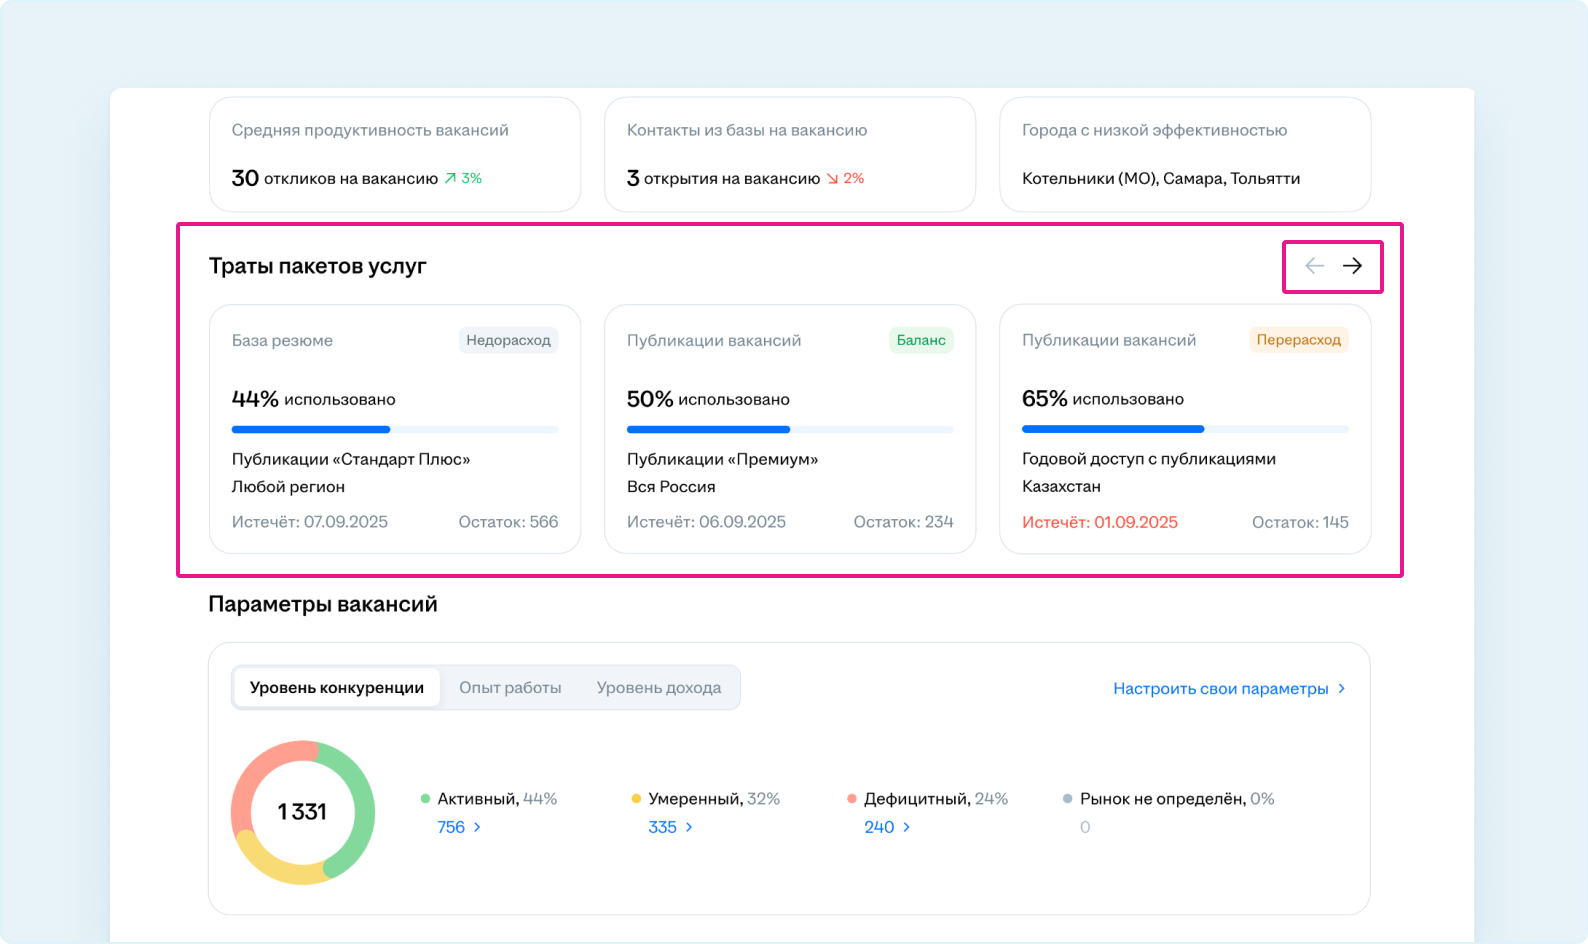The height and width of the screenshot is (944, 1588).
Task: Expand the 240 deficit vacancies link
Action: pos(886,827)
